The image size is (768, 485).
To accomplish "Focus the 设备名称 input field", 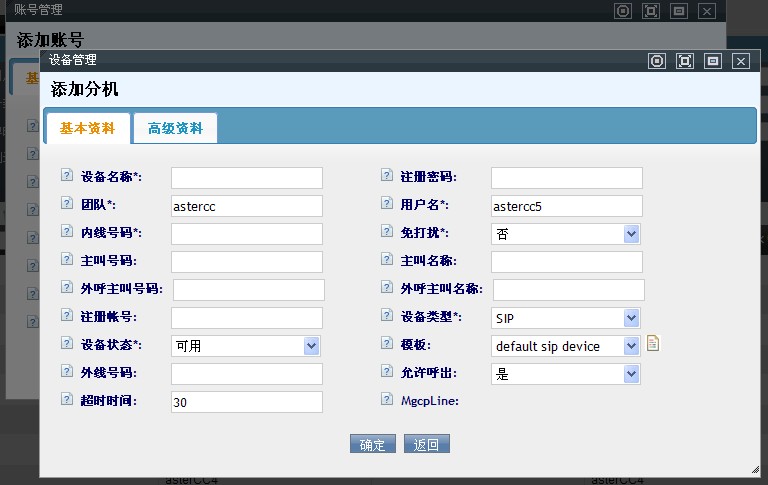I will pos(247,178).
